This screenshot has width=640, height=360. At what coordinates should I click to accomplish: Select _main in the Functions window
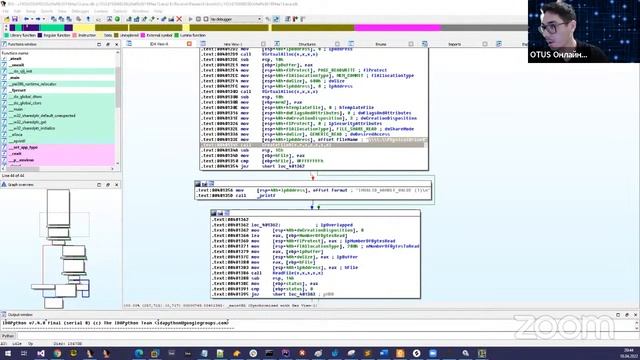(58, 78)
